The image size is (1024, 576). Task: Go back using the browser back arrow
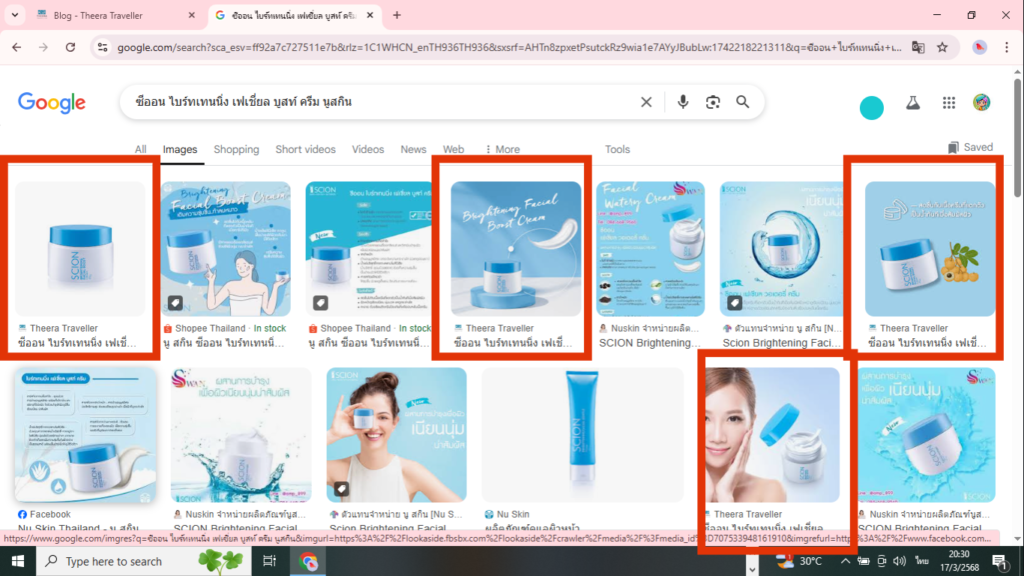click(16, 46)
